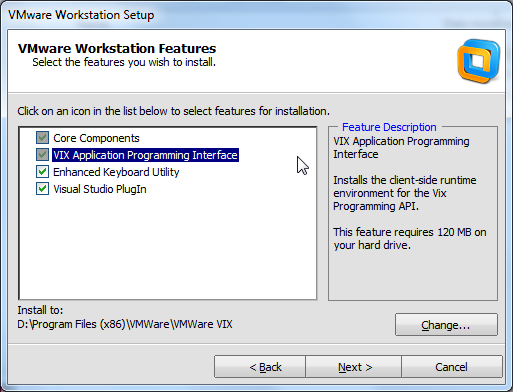Uncheck the Visual Studio PlugIn checkbox
This screenshot has width=513, height=392.
coord(42,189)
